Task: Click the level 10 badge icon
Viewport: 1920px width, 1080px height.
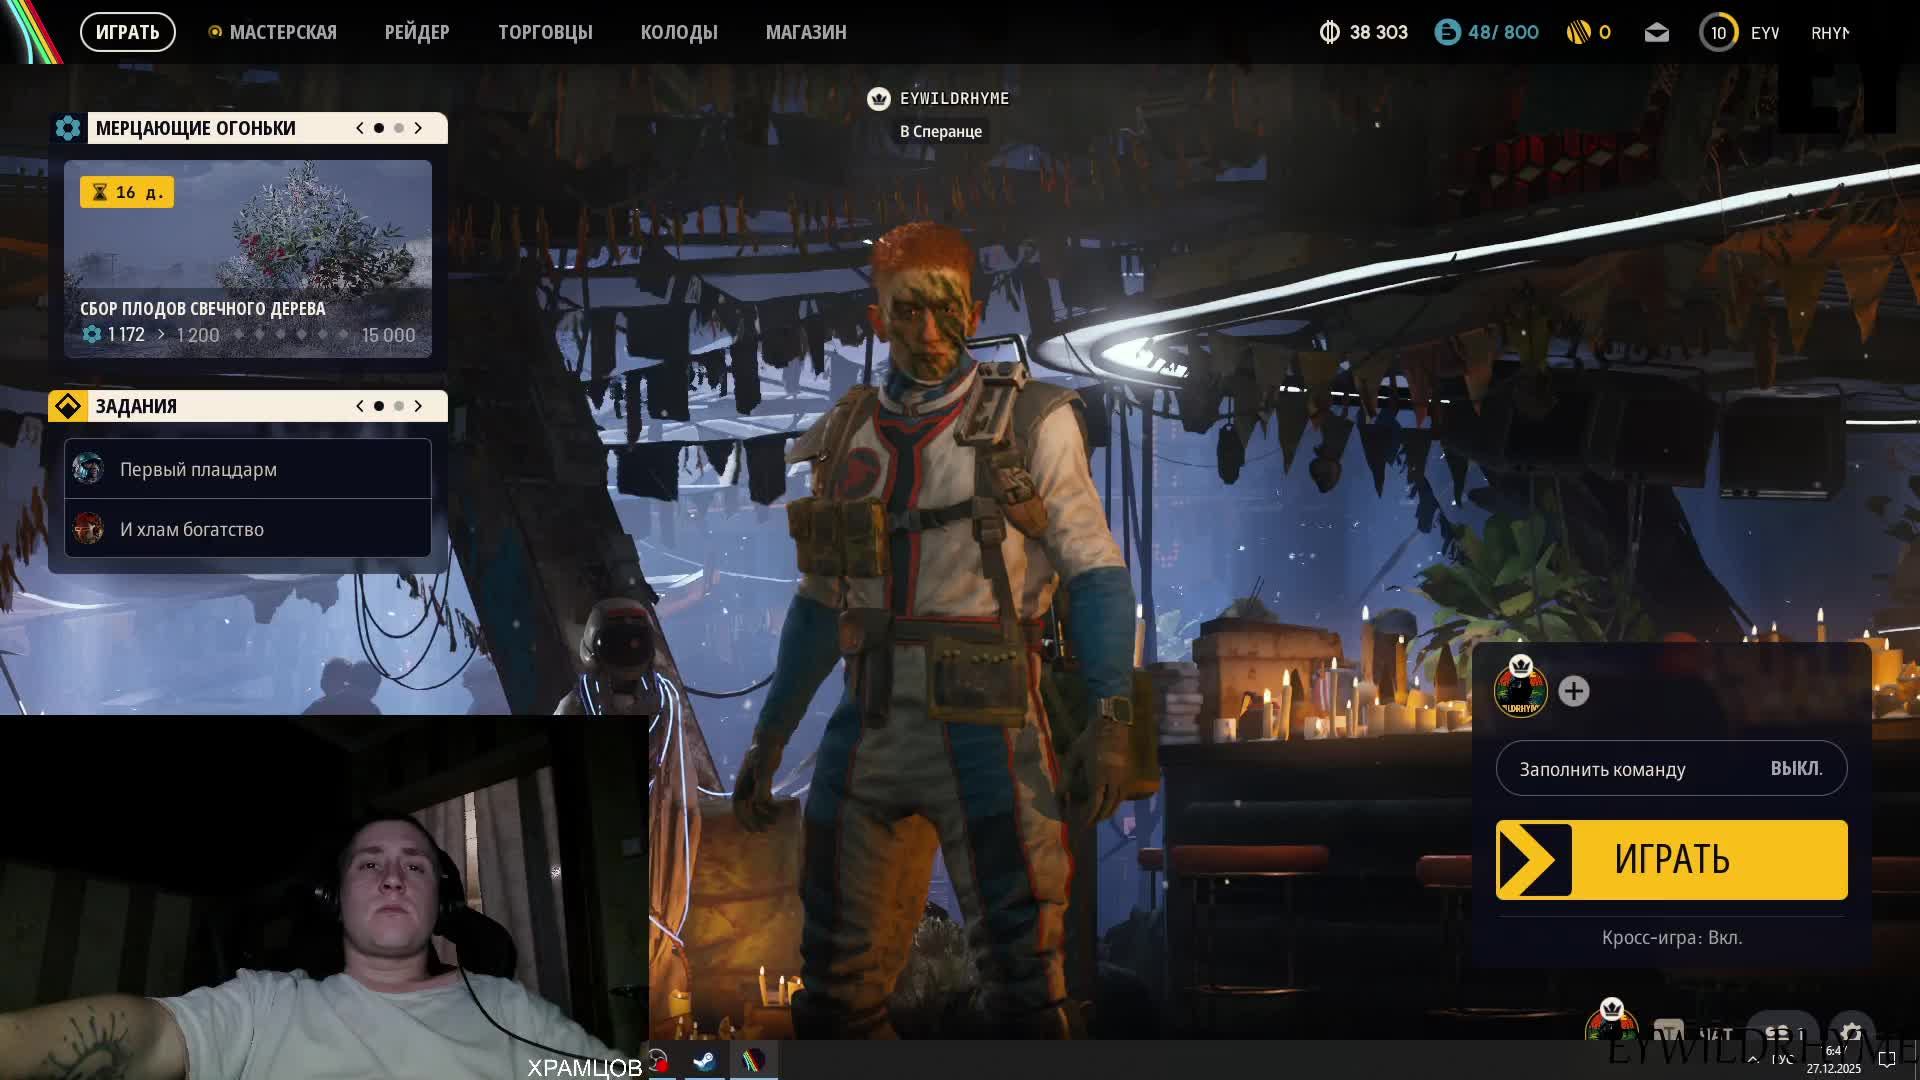Action: (x=1718, y=32)
